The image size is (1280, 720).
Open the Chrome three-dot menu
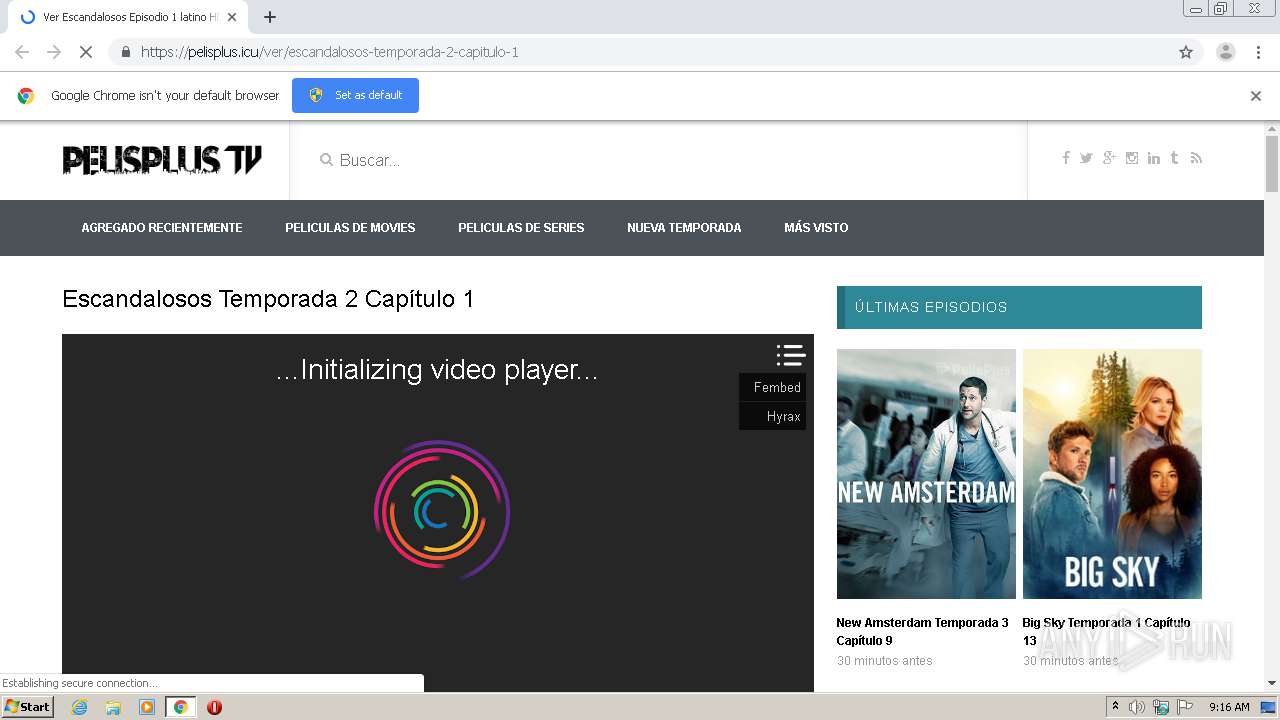point(1258,52)
